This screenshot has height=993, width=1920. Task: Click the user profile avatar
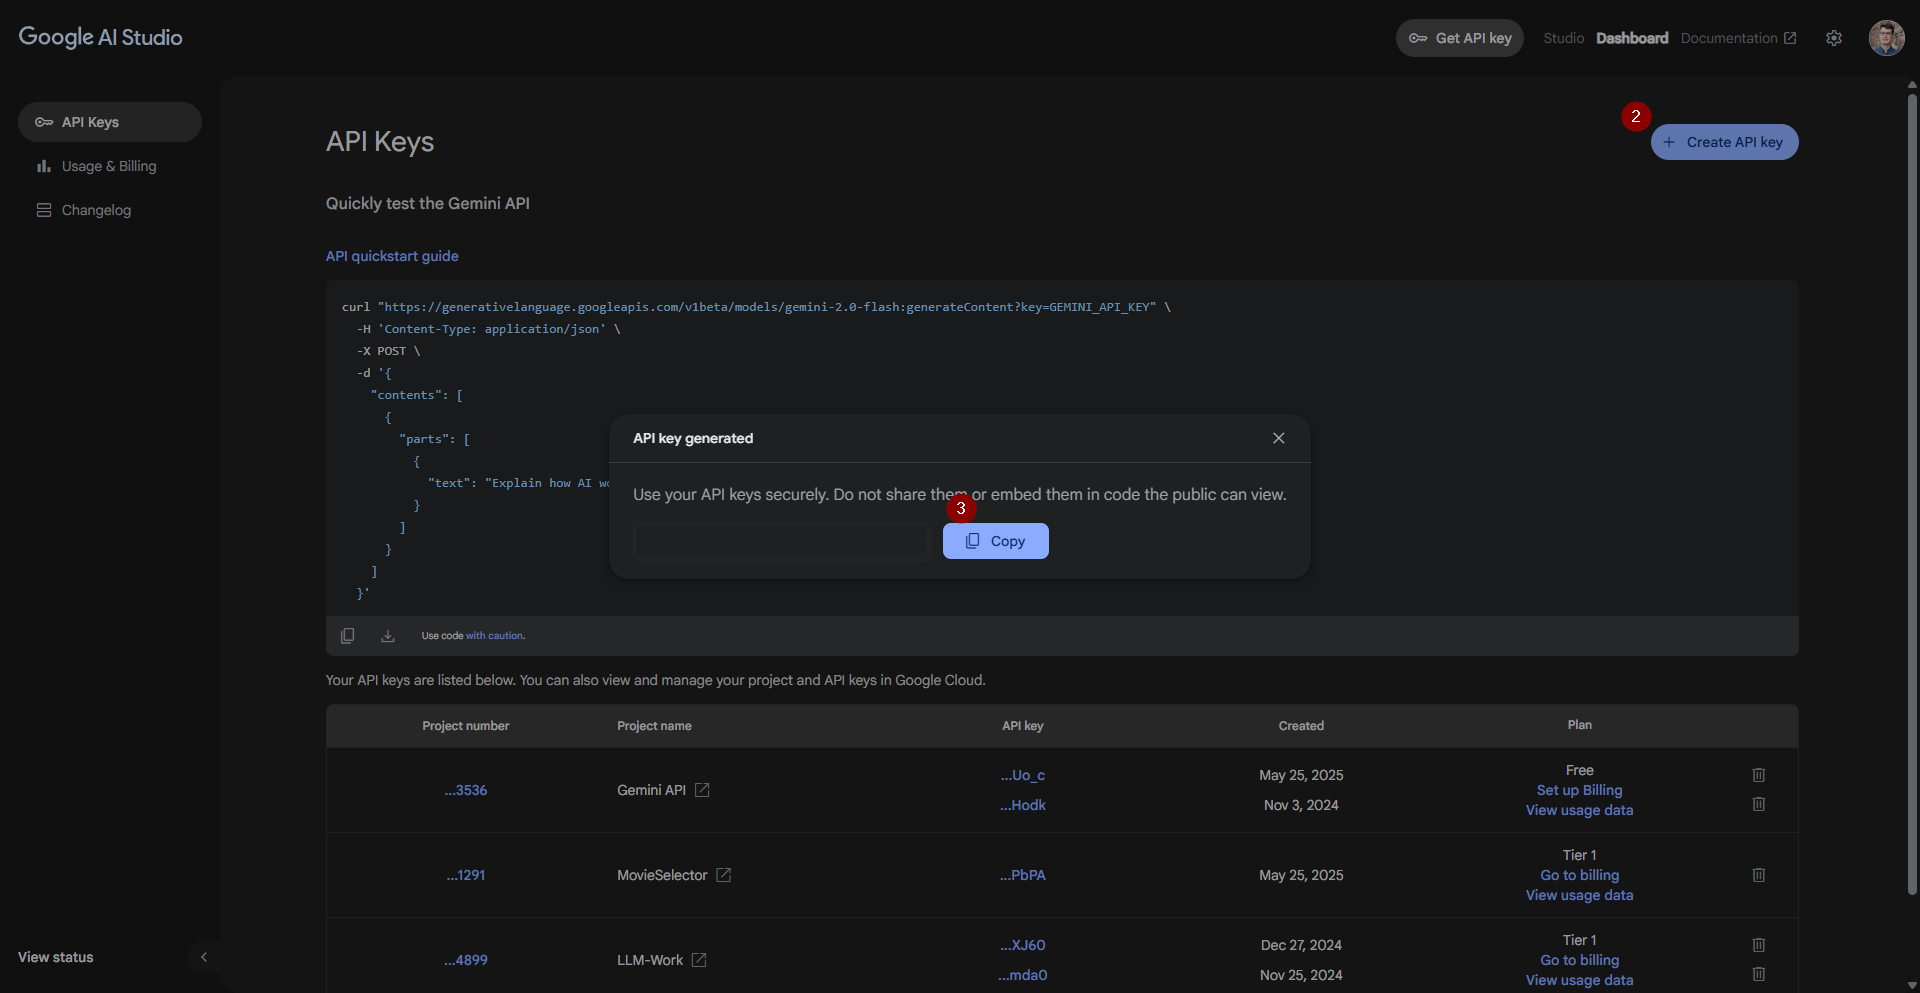(1886, 38)
